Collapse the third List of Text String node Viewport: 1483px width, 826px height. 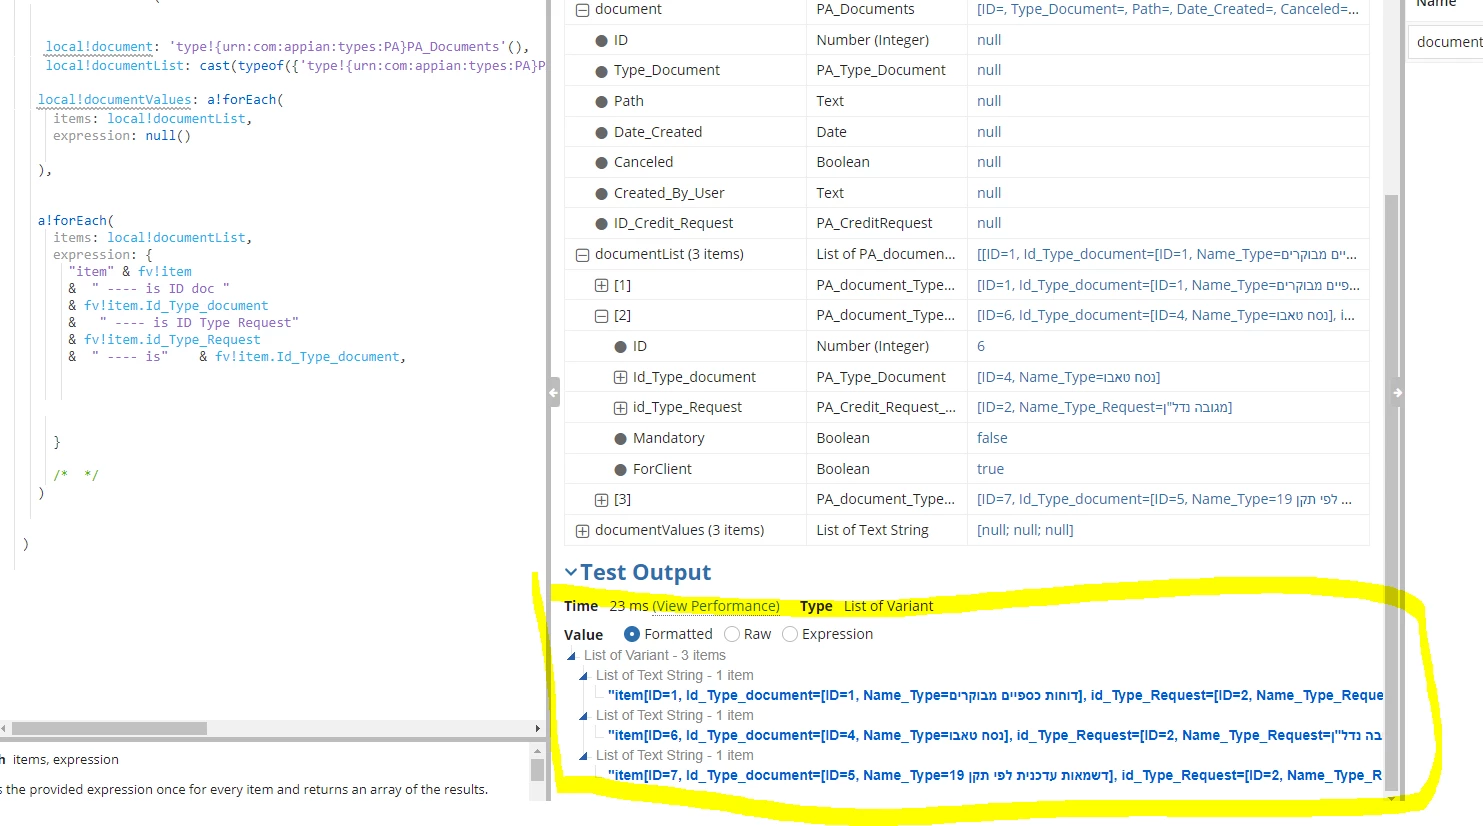[584, 756]
